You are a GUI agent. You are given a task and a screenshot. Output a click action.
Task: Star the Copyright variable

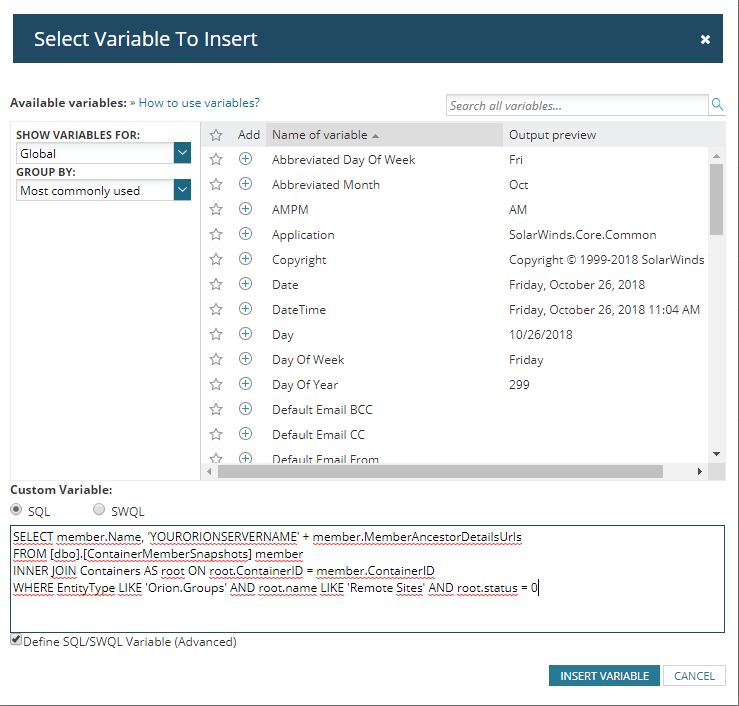[216, 259]
